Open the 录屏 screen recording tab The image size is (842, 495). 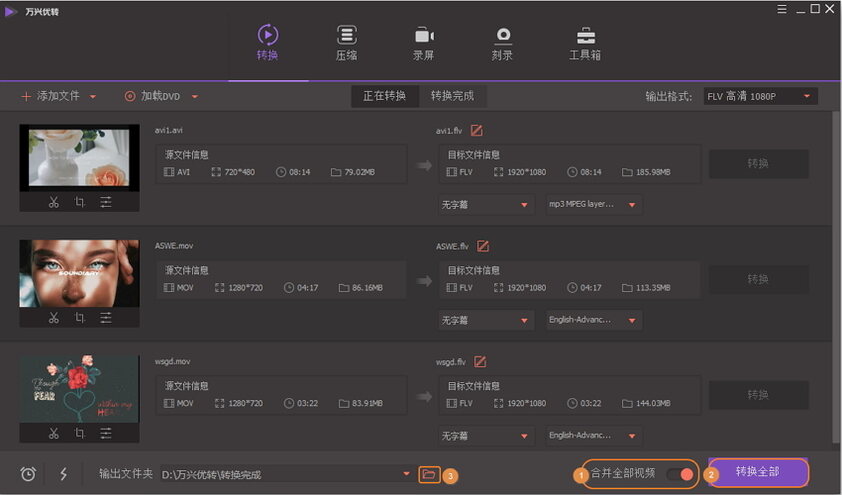(424, 43)
